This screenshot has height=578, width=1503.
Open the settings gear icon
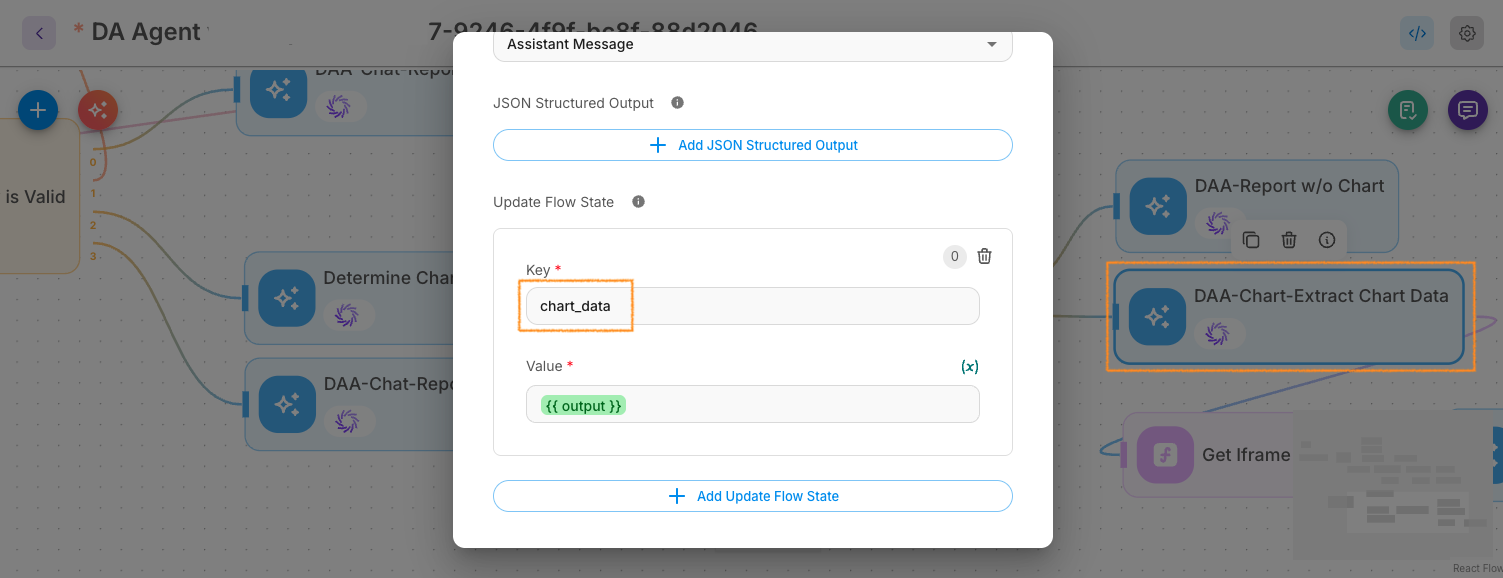(1467, 33)
